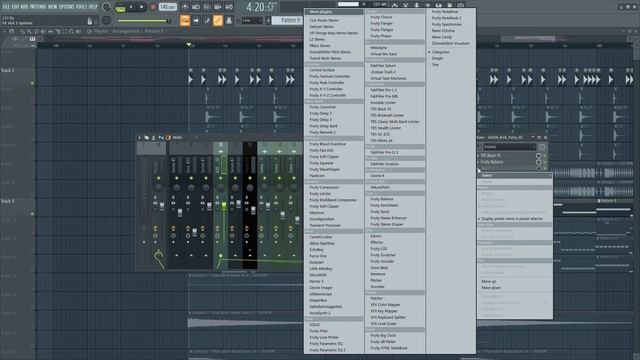Open the OPTIONS menu
This screenshot has height=360, width=640.
point(67,7)
